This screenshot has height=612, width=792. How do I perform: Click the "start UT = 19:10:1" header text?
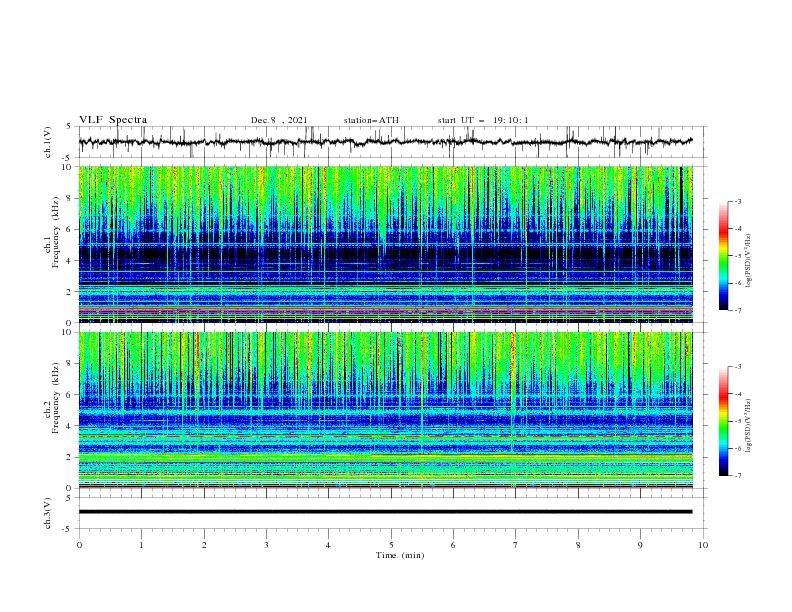pyautogui.click(x=483, y=120)
